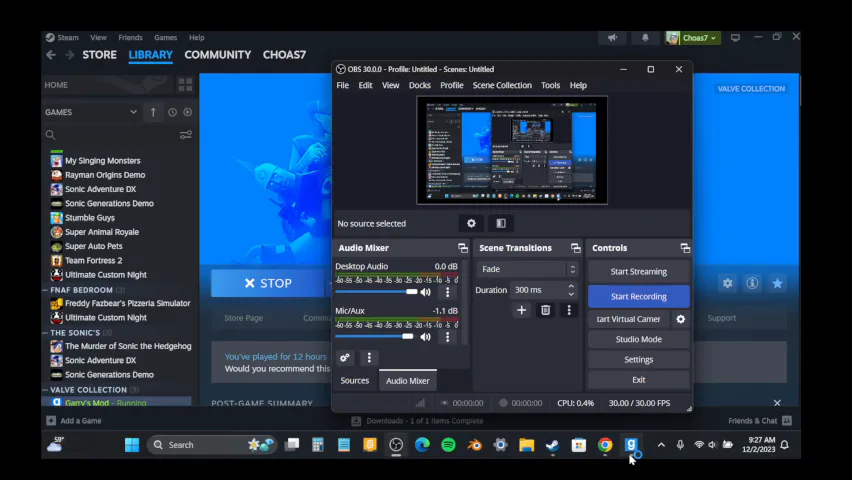
Task: Open the OBS Edit menu
Action: (x=365, y=85)
